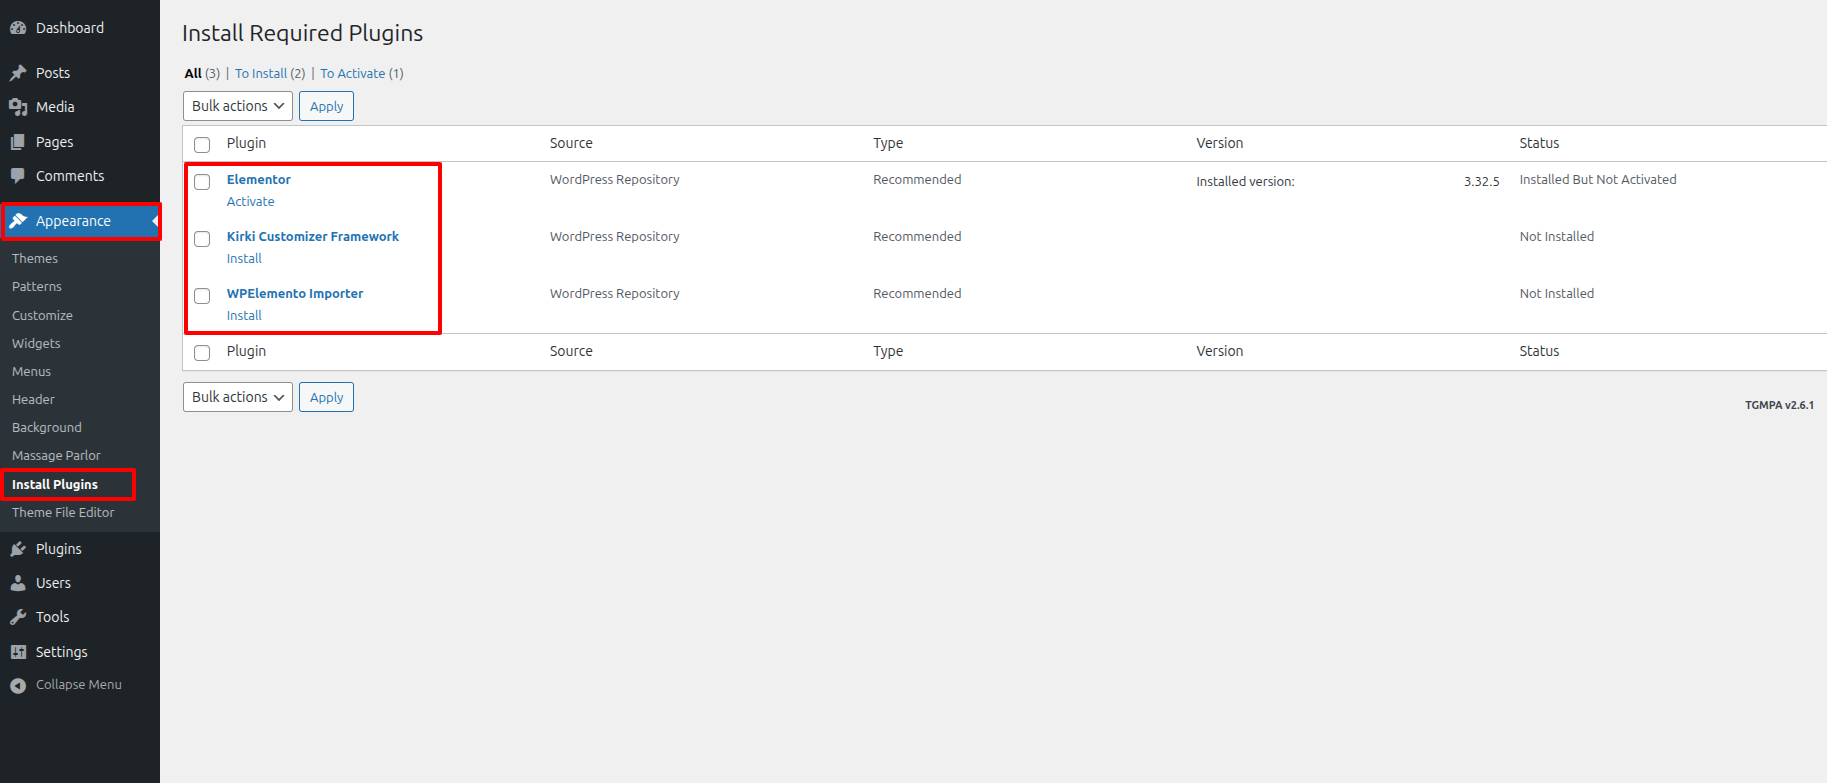Viewport: 1827px width, 783px height.
Task: Open the top Bulk actions dropdown
Action: tap(238, 106)
